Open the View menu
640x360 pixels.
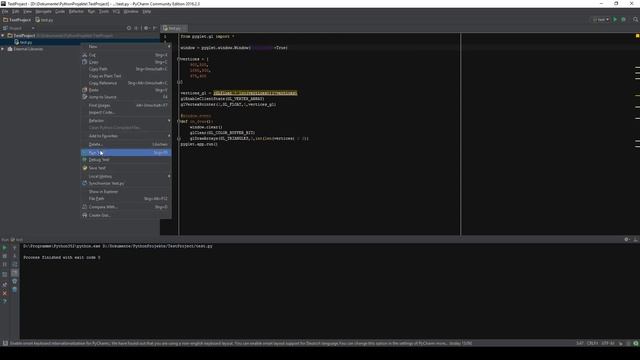coord(27,11)
